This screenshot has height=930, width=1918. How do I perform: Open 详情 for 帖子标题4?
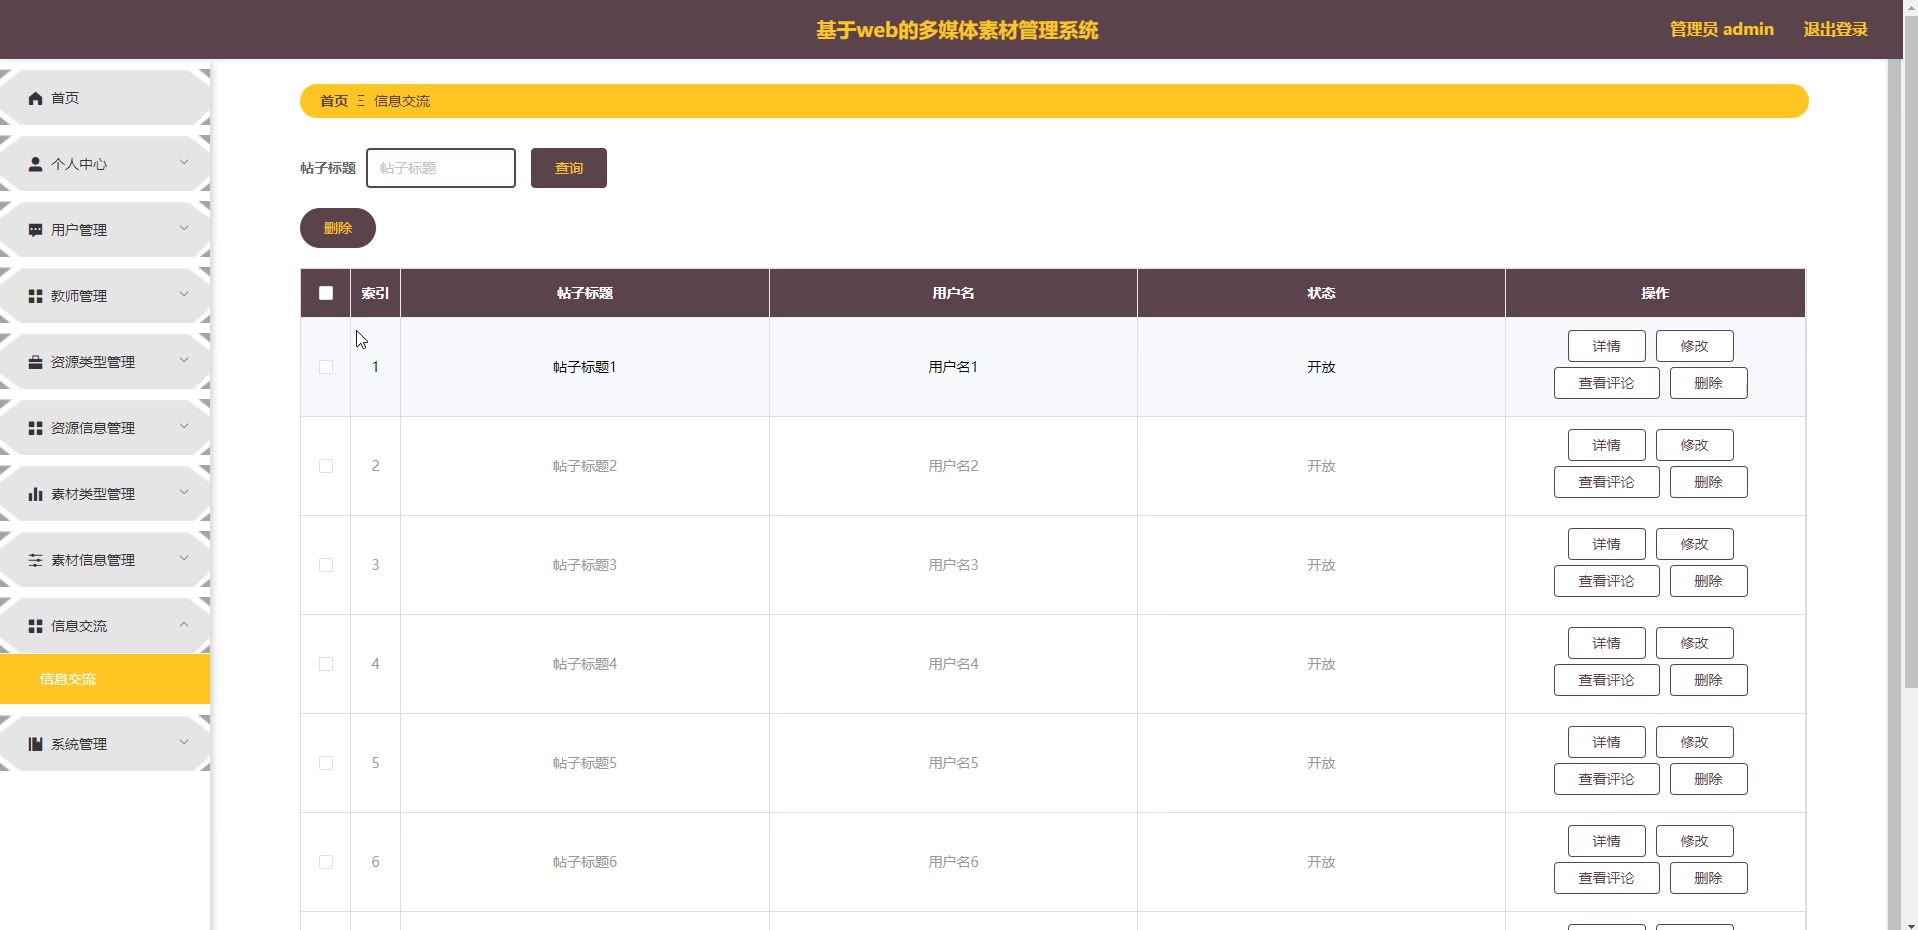click(1607, 643)
